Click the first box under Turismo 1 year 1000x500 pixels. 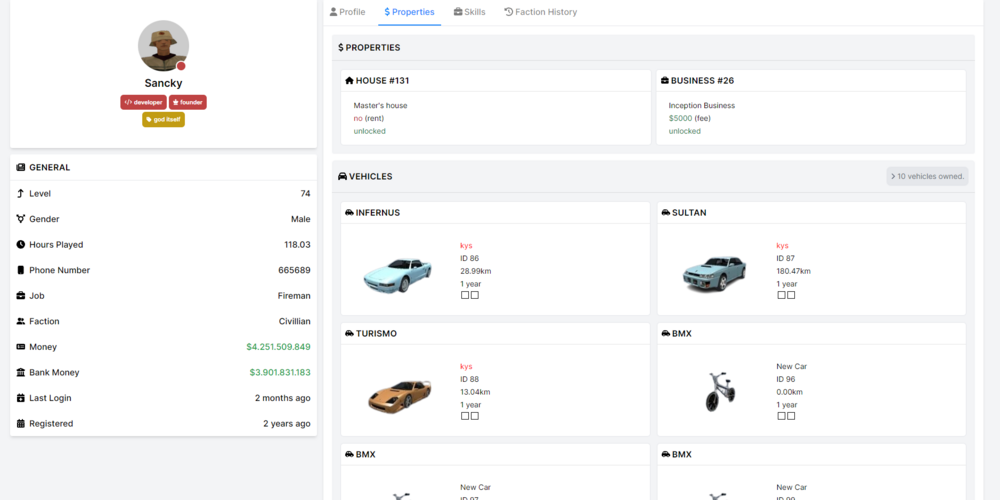pos(464,416)
